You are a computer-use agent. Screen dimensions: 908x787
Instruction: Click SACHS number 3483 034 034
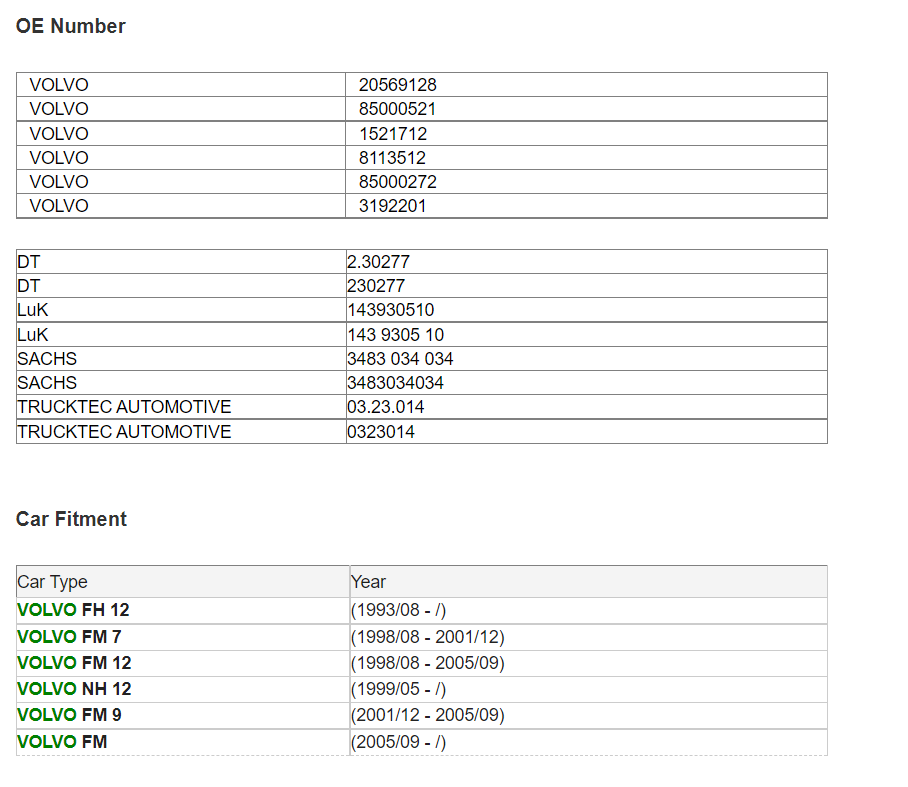pos(400,358)
